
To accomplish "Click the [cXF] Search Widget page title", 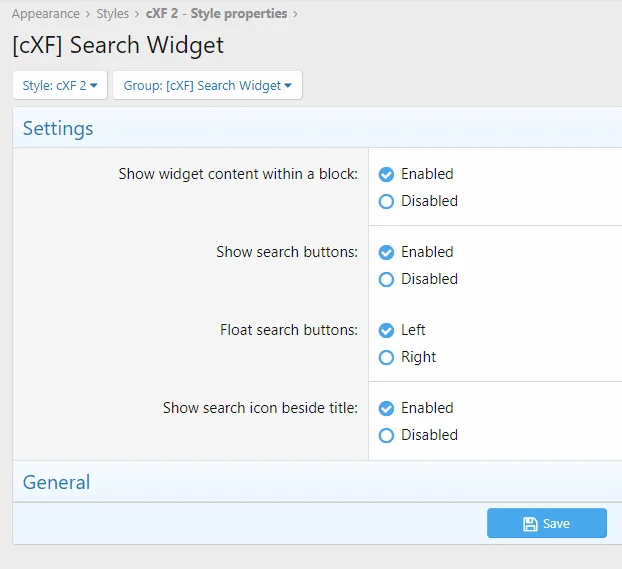I will (118, 46).
